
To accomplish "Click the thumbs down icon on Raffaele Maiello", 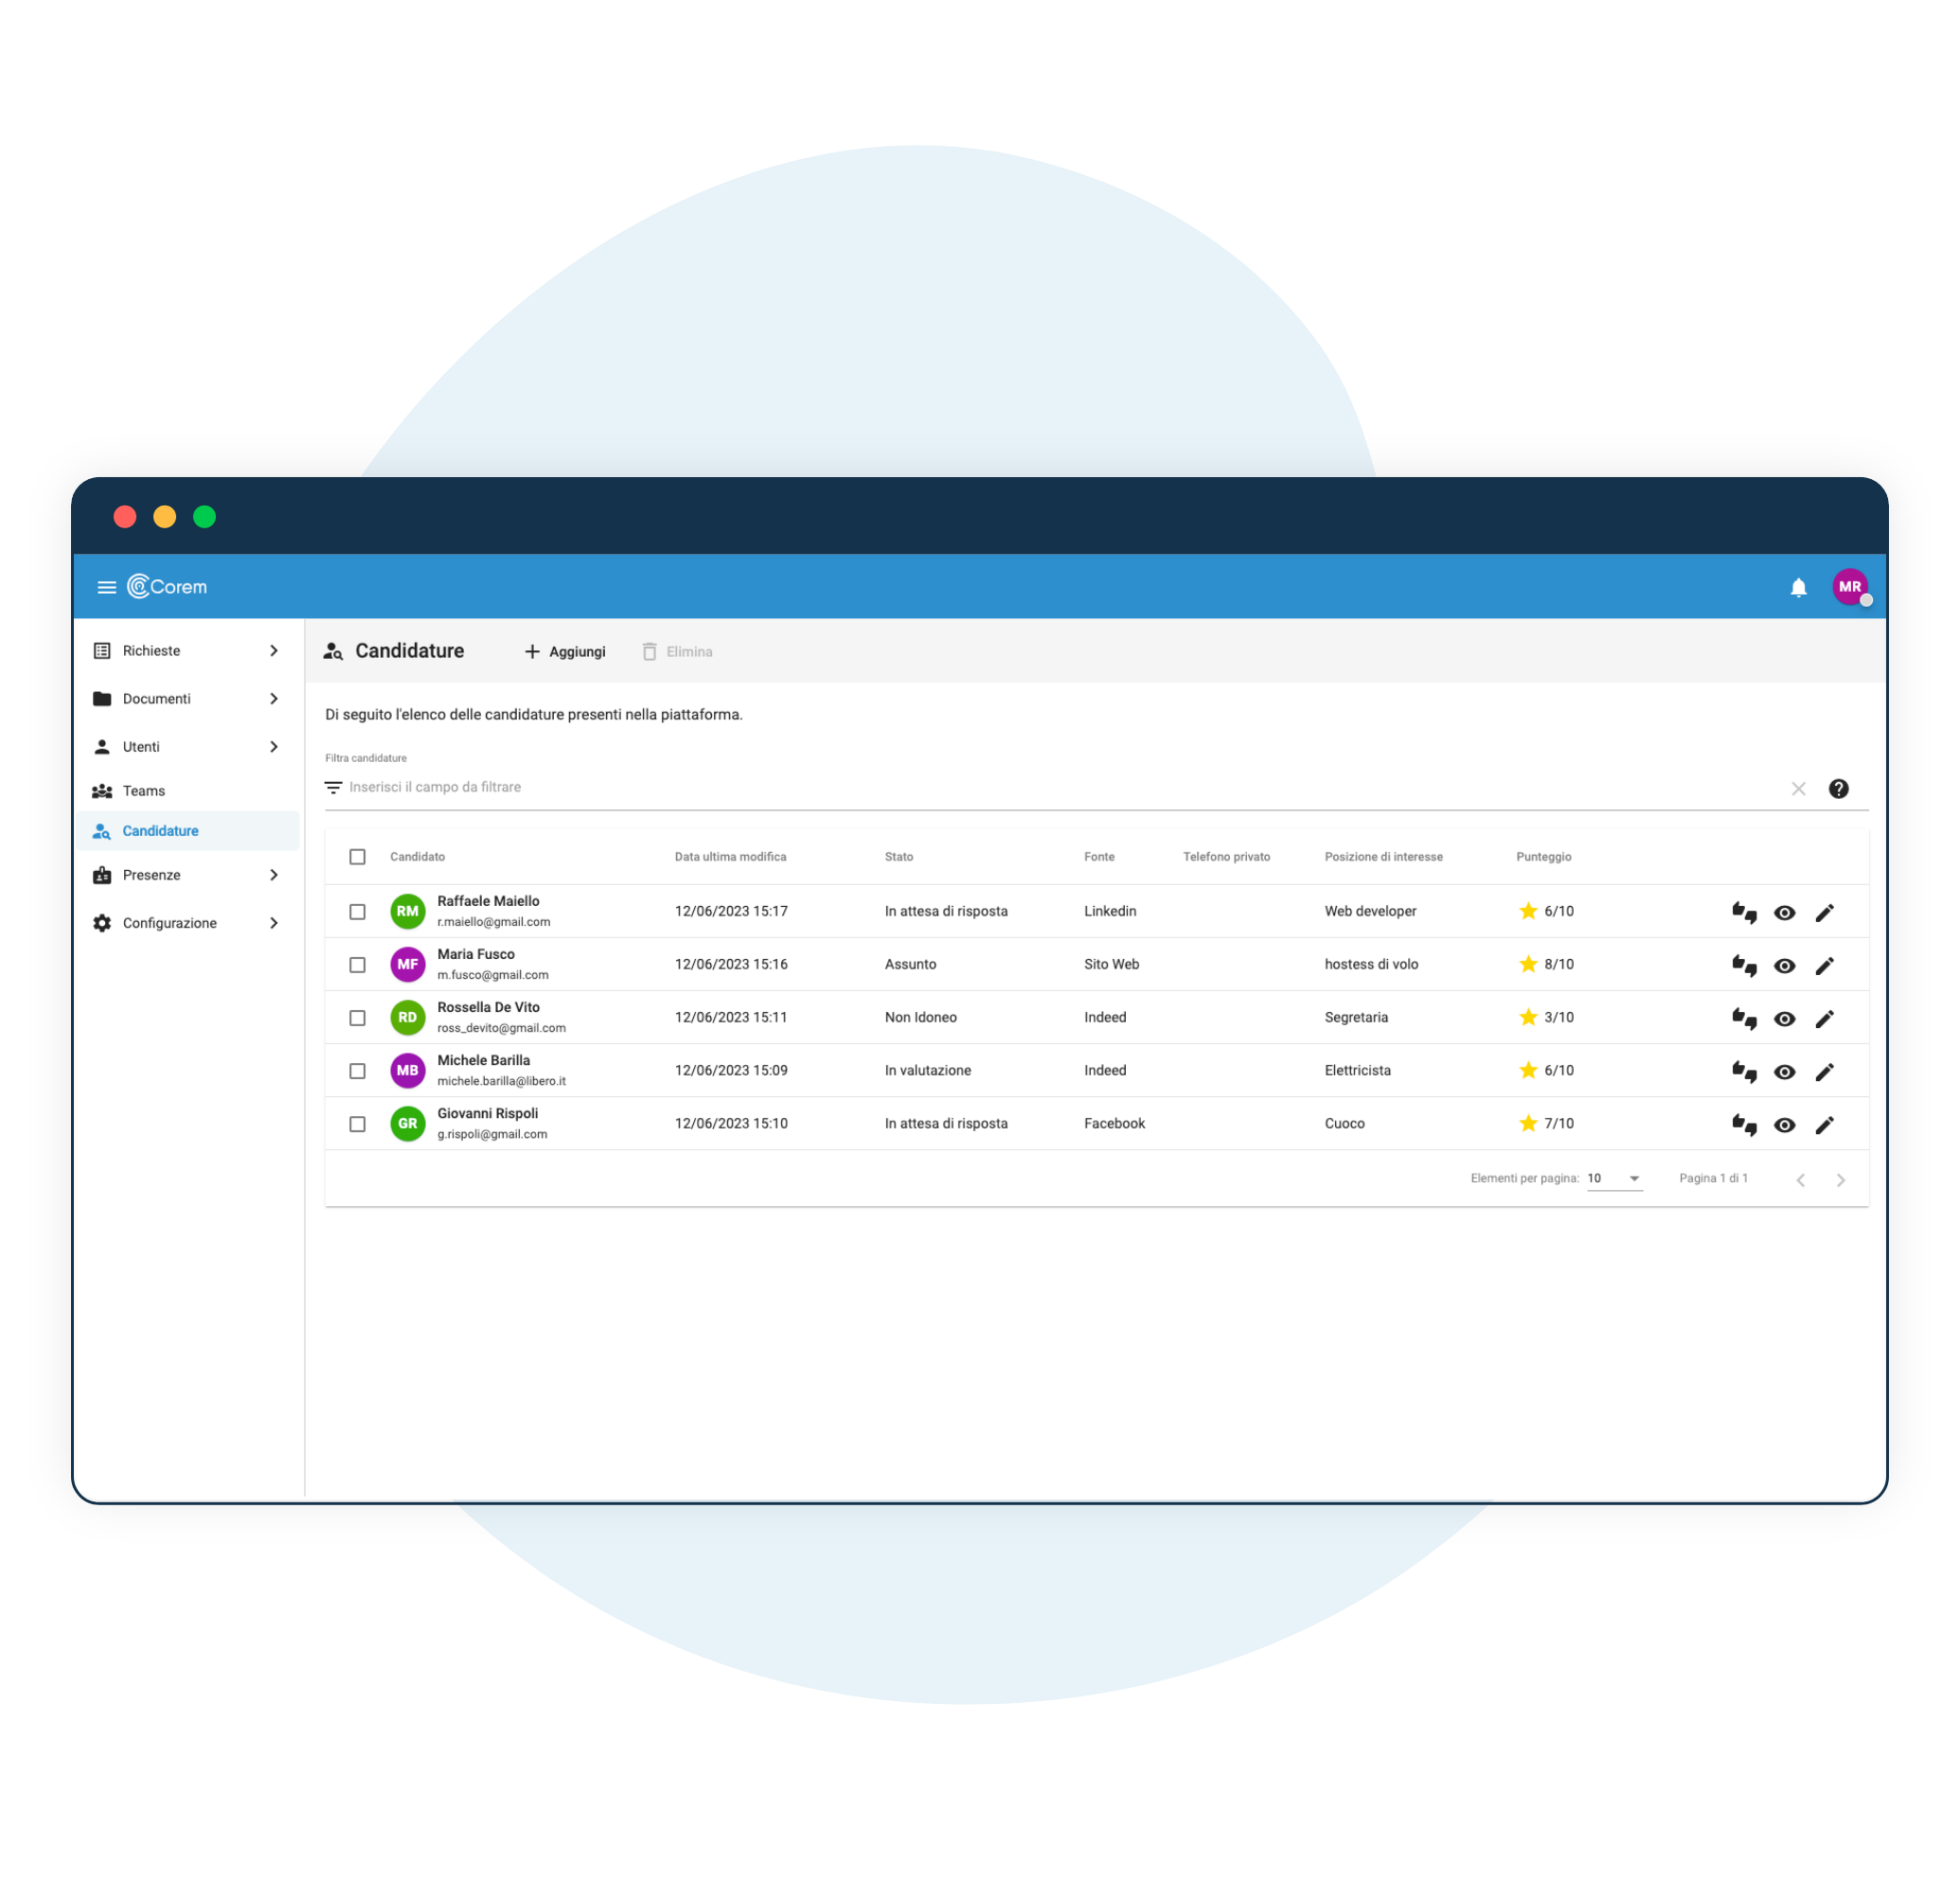I will point(1750,917).
